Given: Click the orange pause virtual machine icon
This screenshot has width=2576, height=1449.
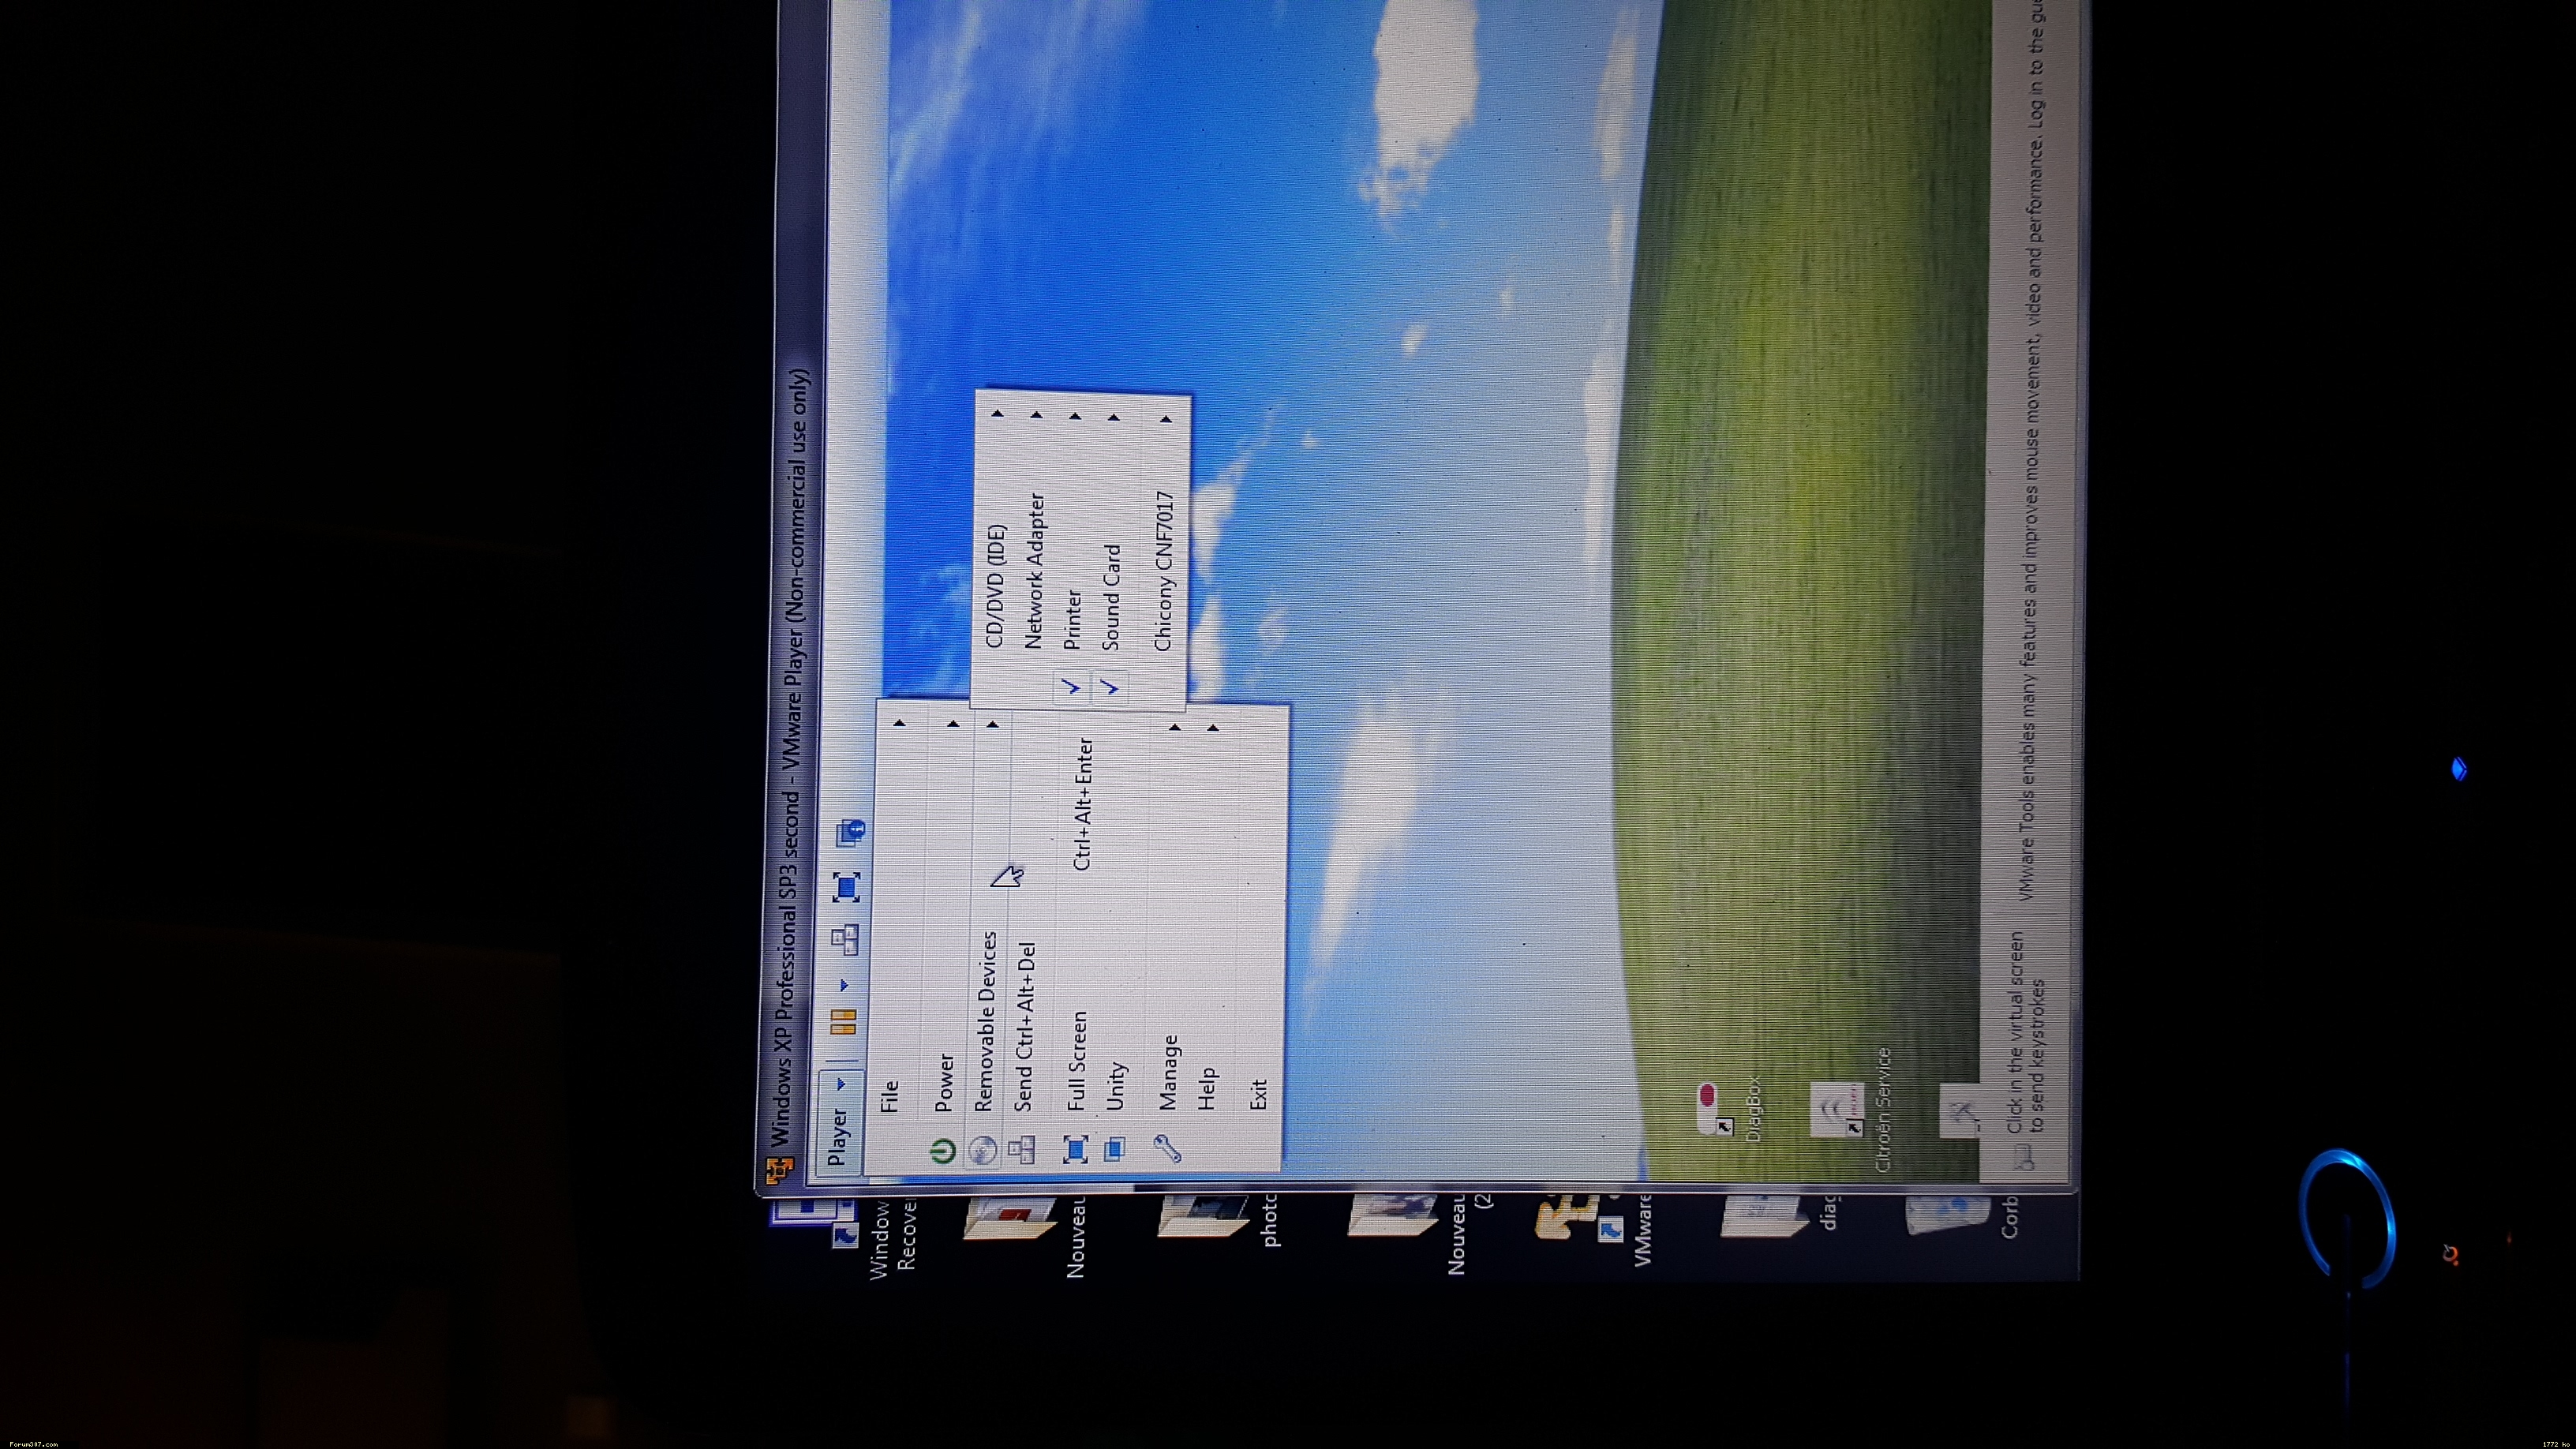Looking at the screenshot, I should (843, 1021).
